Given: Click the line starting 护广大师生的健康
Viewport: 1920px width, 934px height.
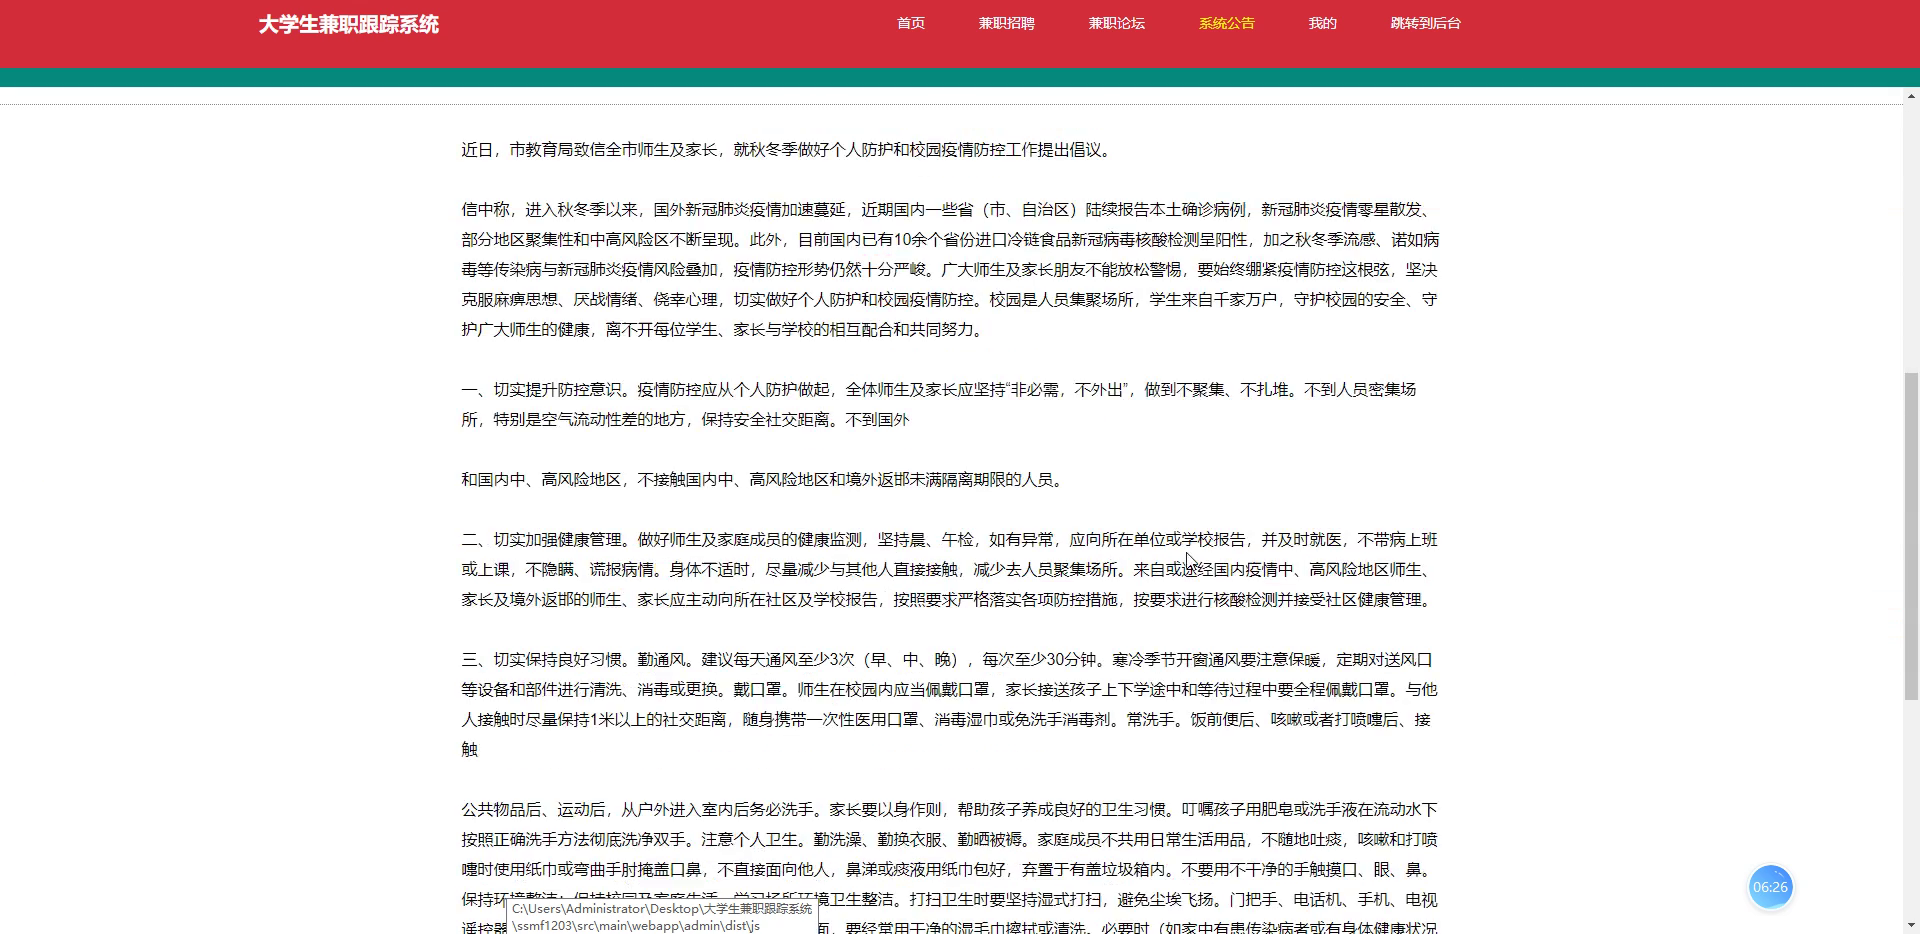Looking at the screenshot, I should pos(722,330).
